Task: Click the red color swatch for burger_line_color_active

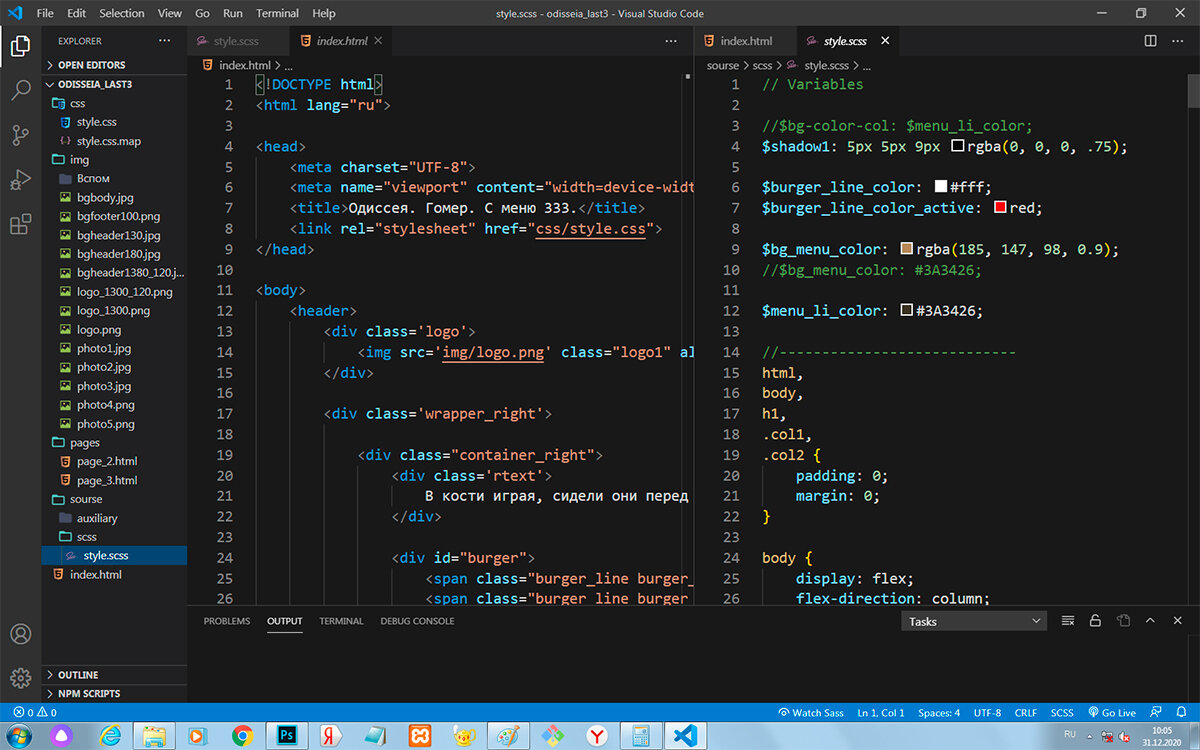Action: [x=1000, y=208]
